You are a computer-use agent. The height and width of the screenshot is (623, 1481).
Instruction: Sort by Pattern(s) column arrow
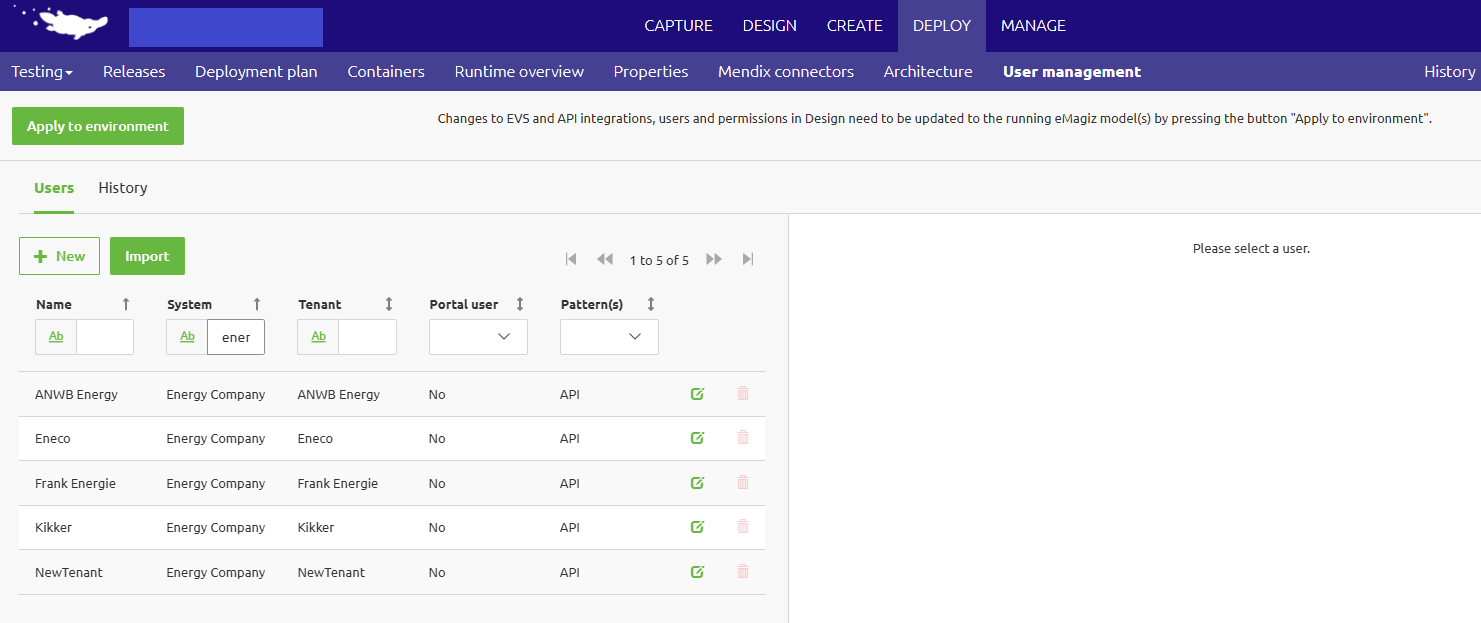(x=651, y=304)
